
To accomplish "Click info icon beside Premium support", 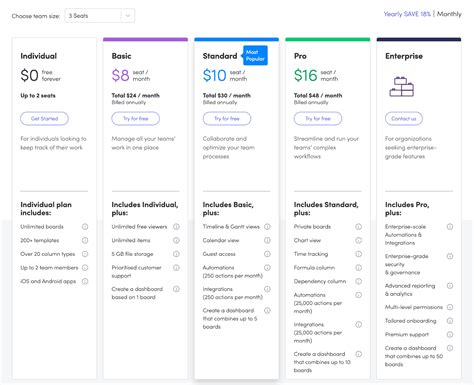I will pyautogui.click(x=450, y=334).
